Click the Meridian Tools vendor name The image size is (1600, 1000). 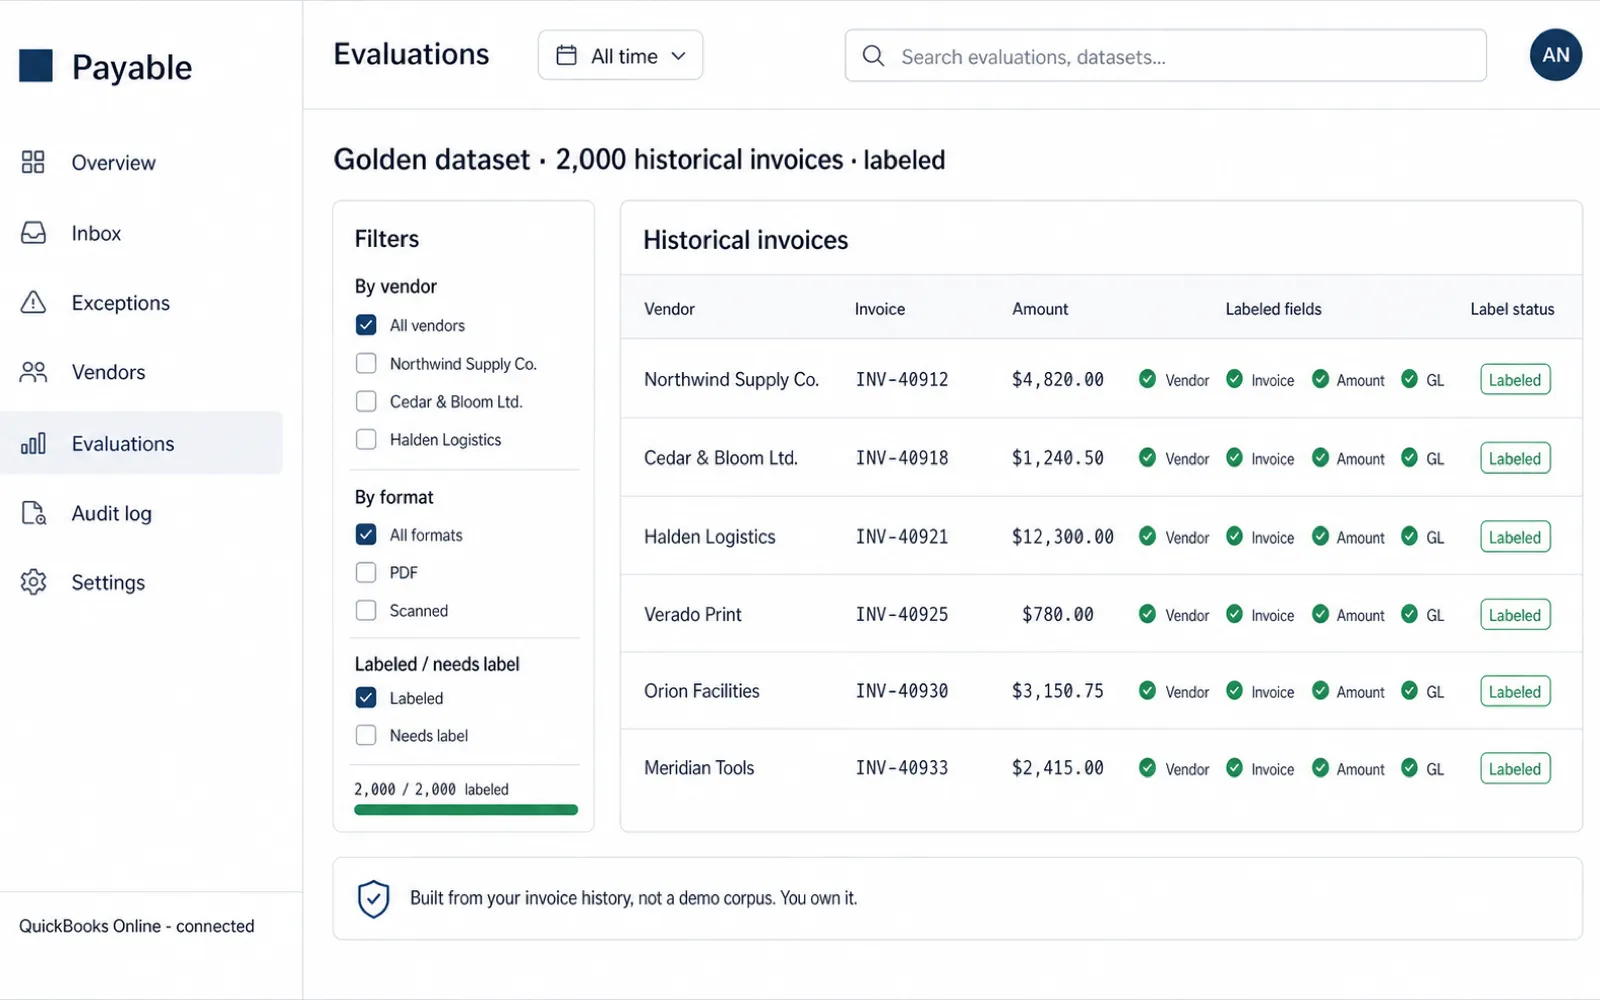pyautogui.click(x=699, y=768)
